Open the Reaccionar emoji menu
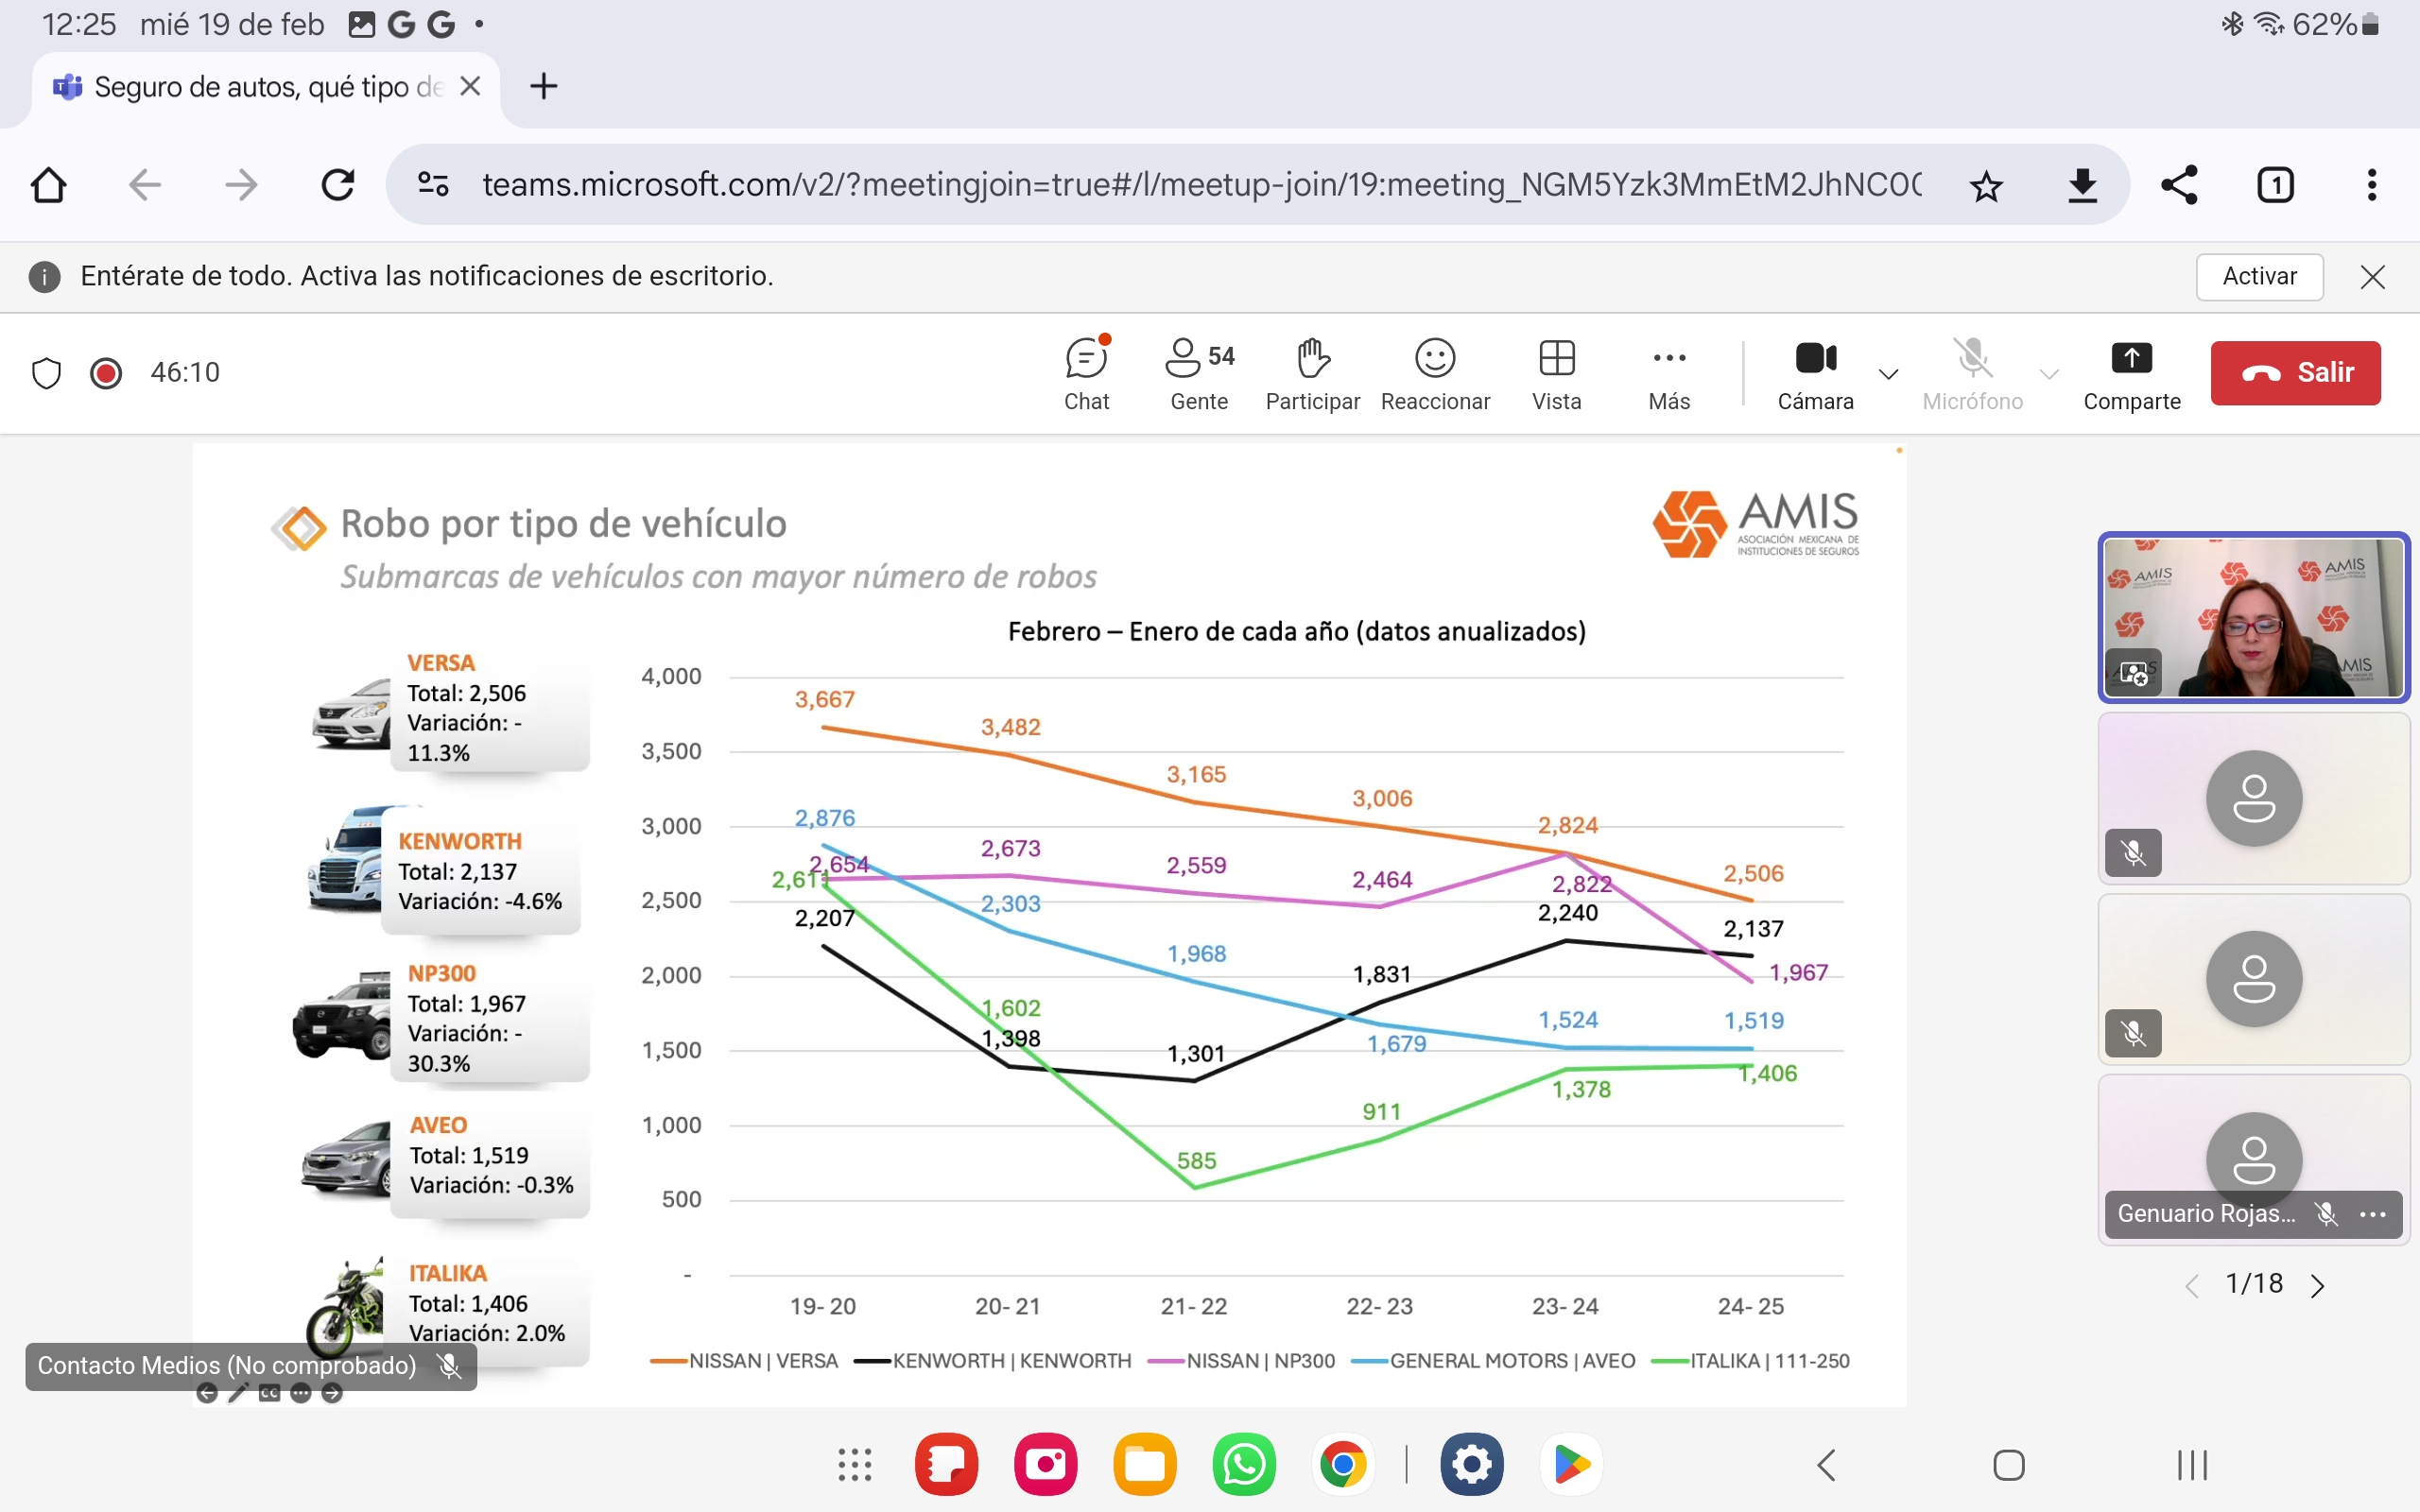 [1435, 374]
